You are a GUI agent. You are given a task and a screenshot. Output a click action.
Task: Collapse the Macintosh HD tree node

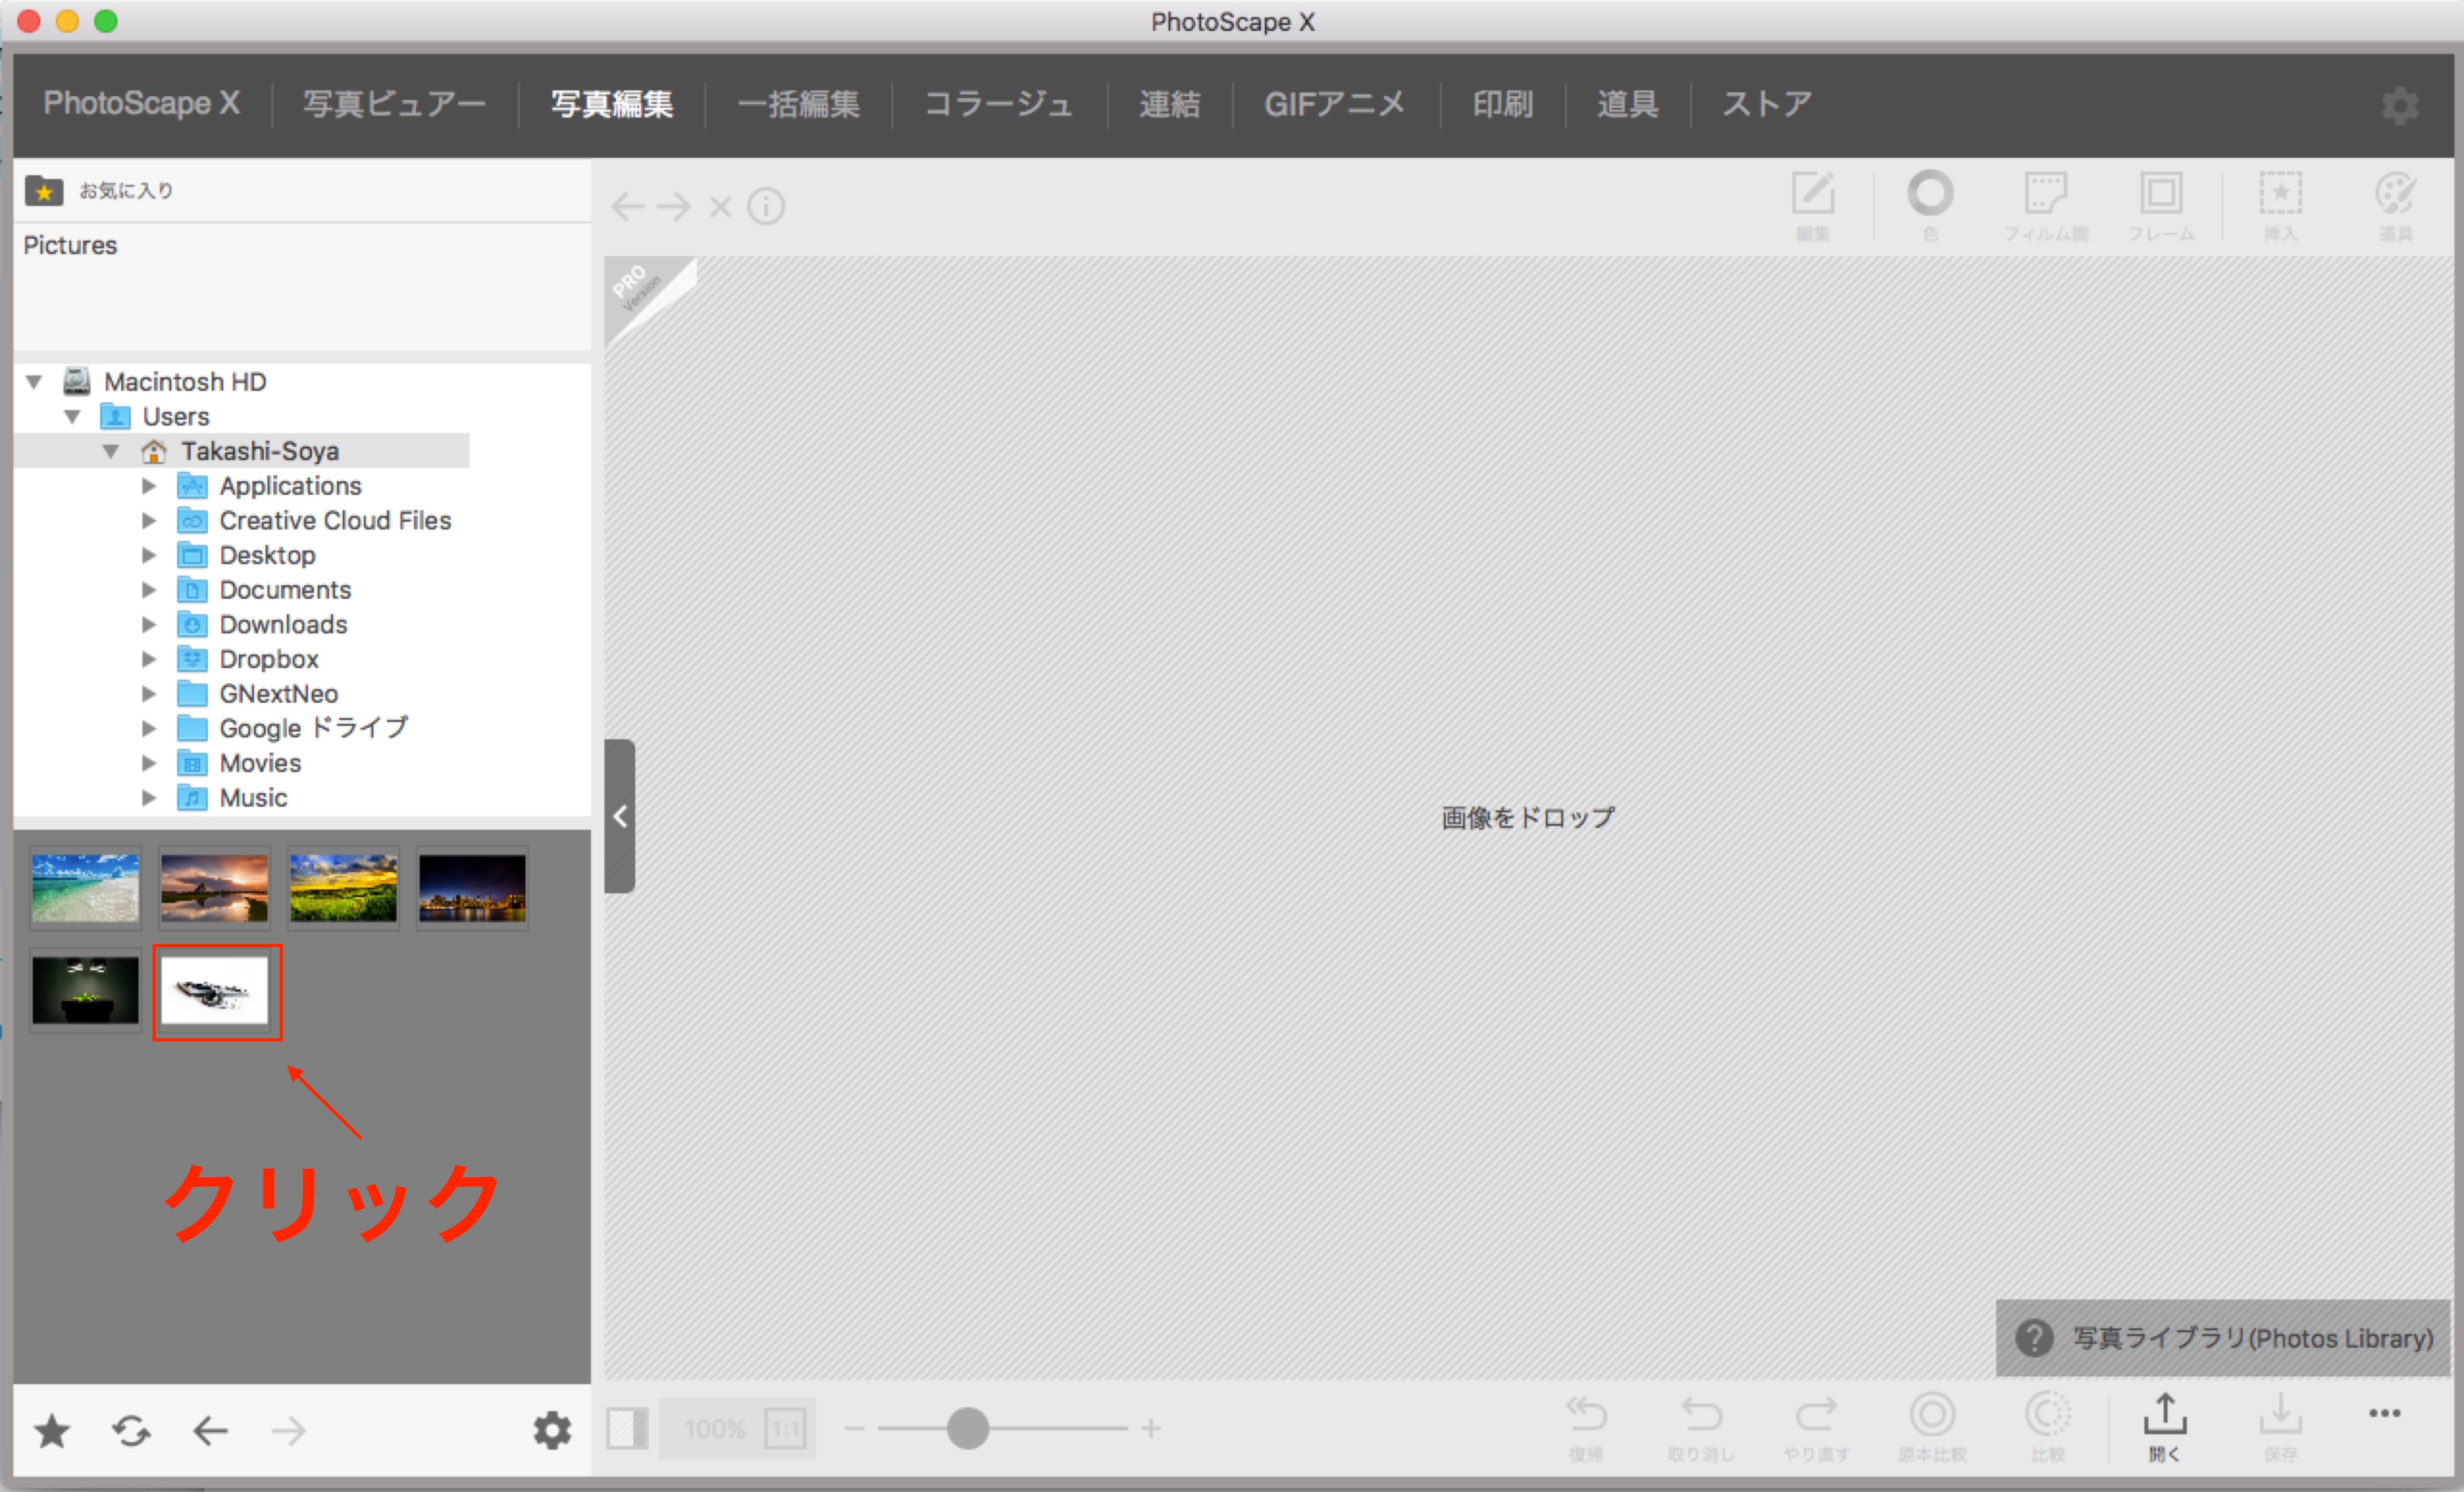pos(34,382)
